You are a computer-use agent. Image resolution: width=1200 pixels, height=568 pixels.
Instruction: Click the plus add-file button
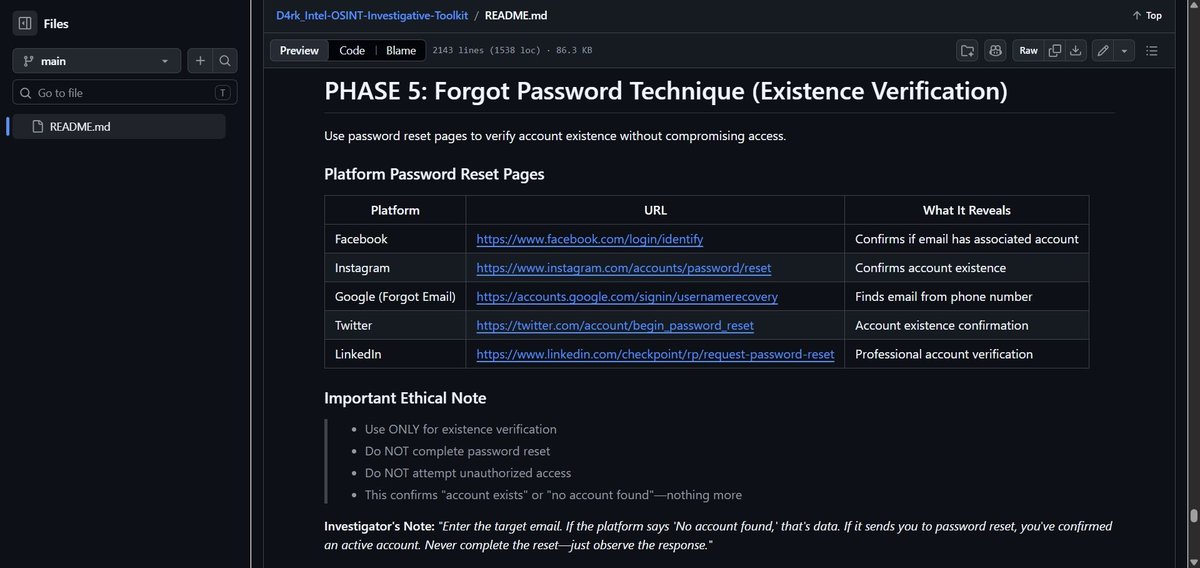(x=200, y=61)
